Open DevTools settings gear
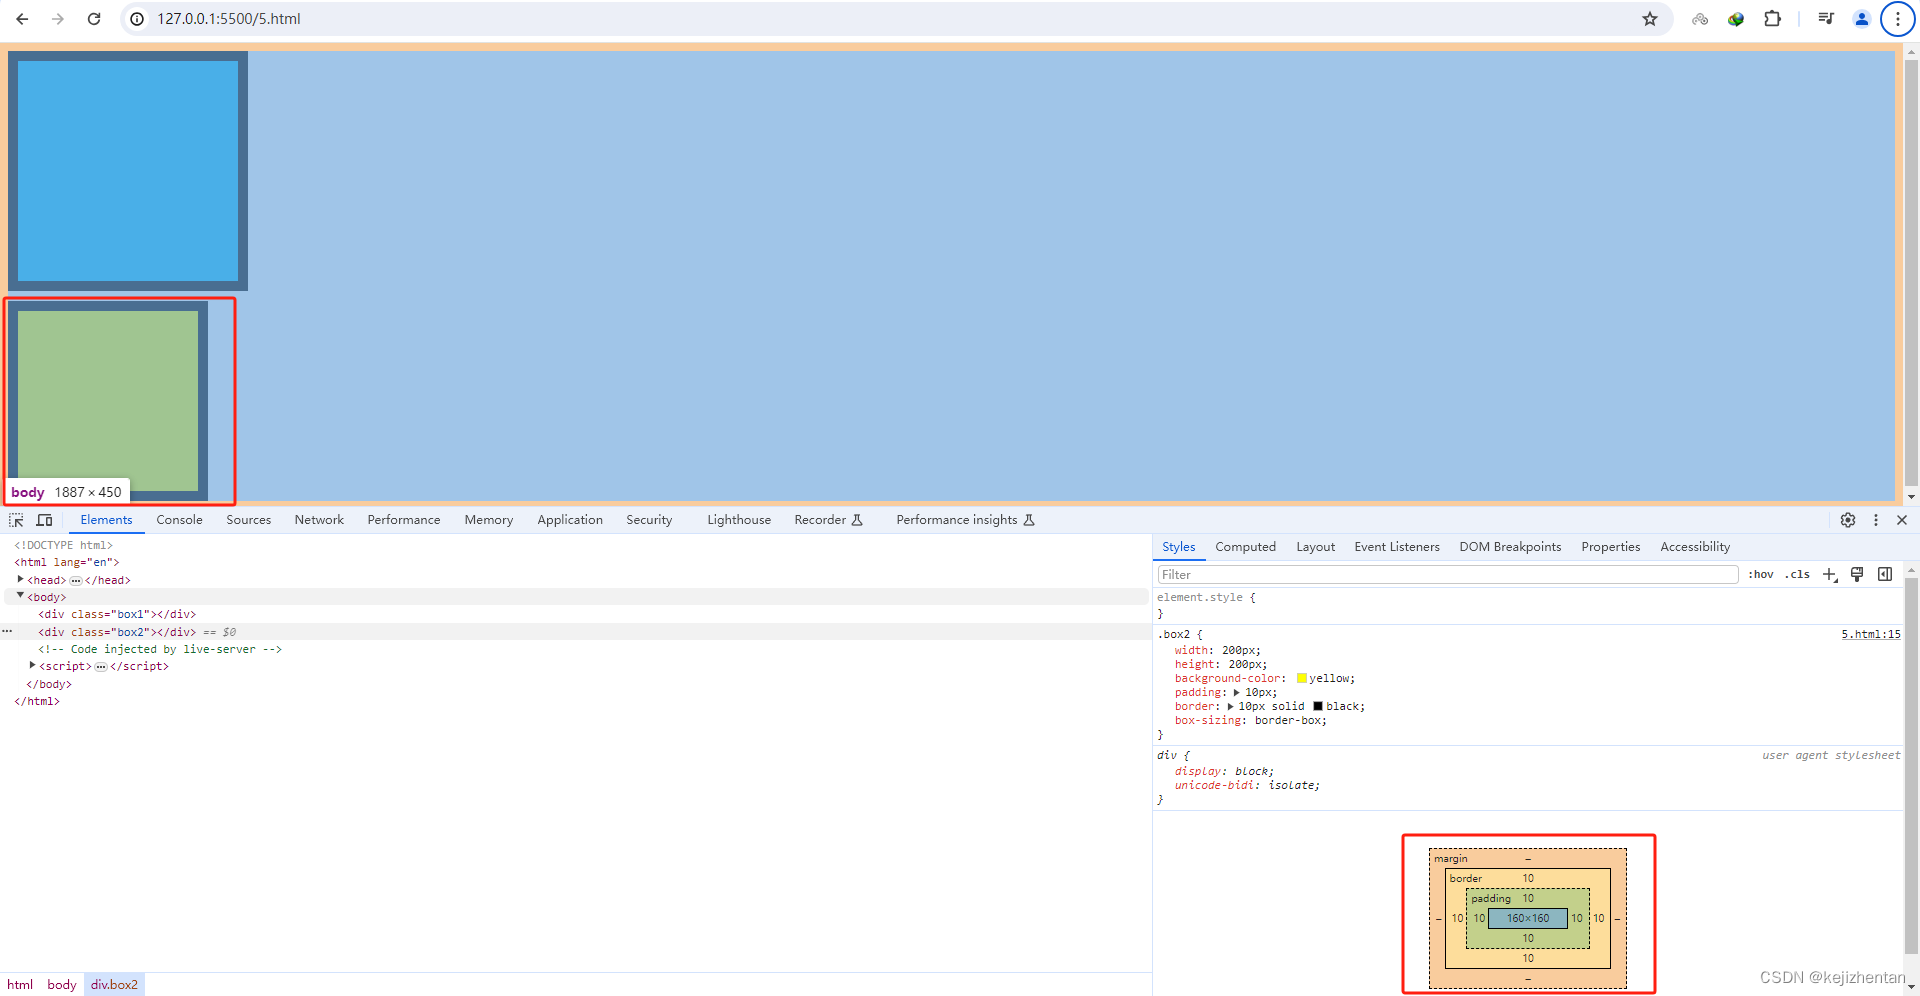Screen dimensions: 1920x996 click(1848, 520)
